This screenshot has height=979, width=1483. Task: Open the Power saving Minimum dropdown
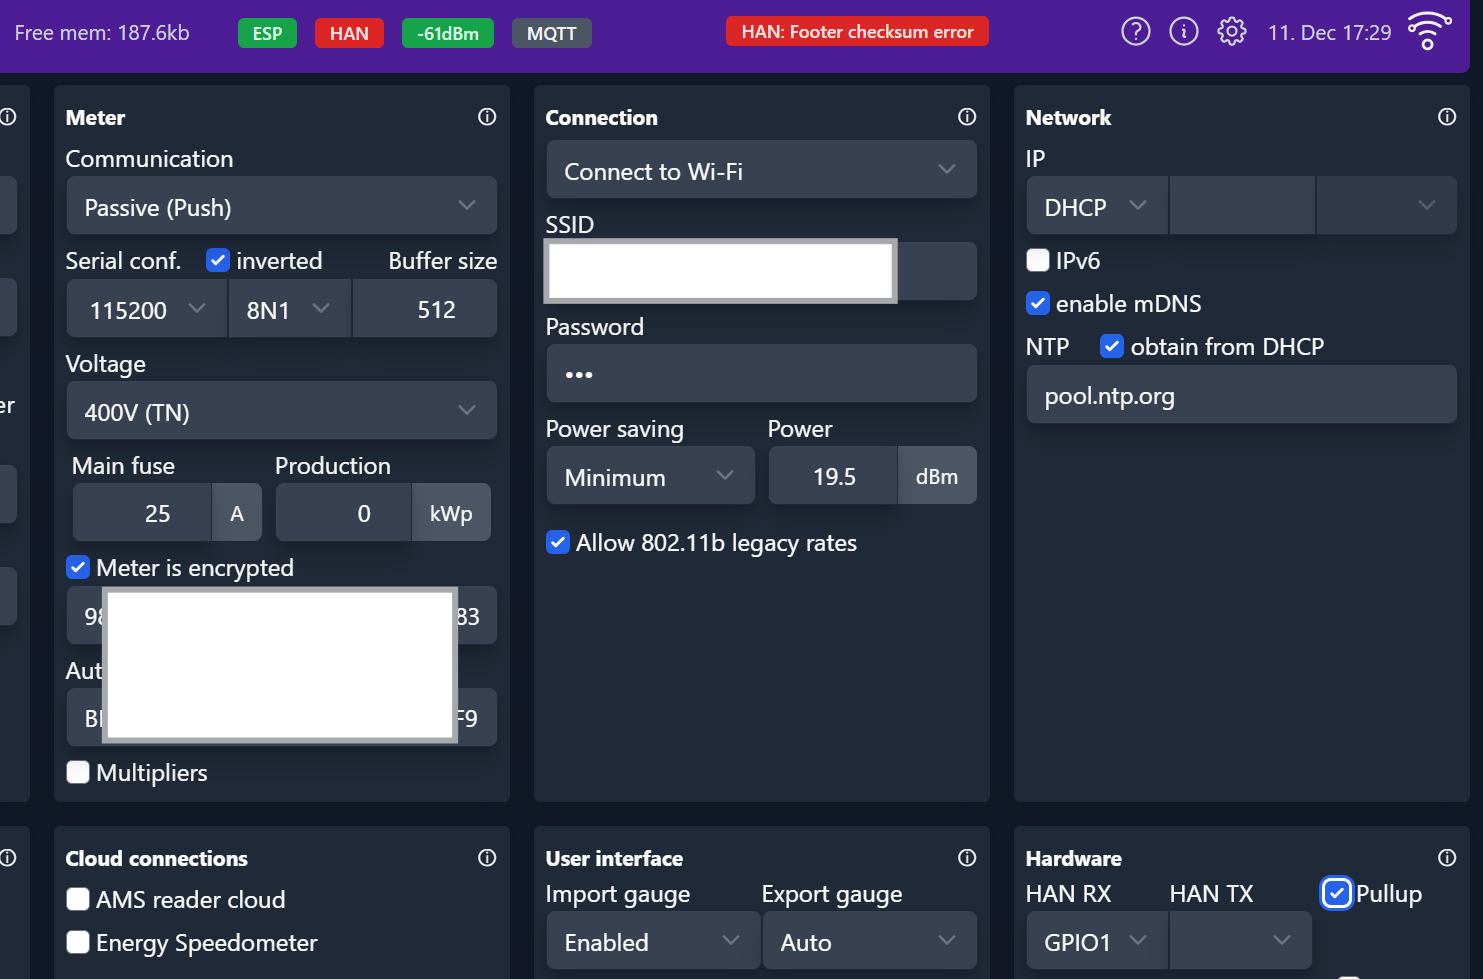(650, 476)
